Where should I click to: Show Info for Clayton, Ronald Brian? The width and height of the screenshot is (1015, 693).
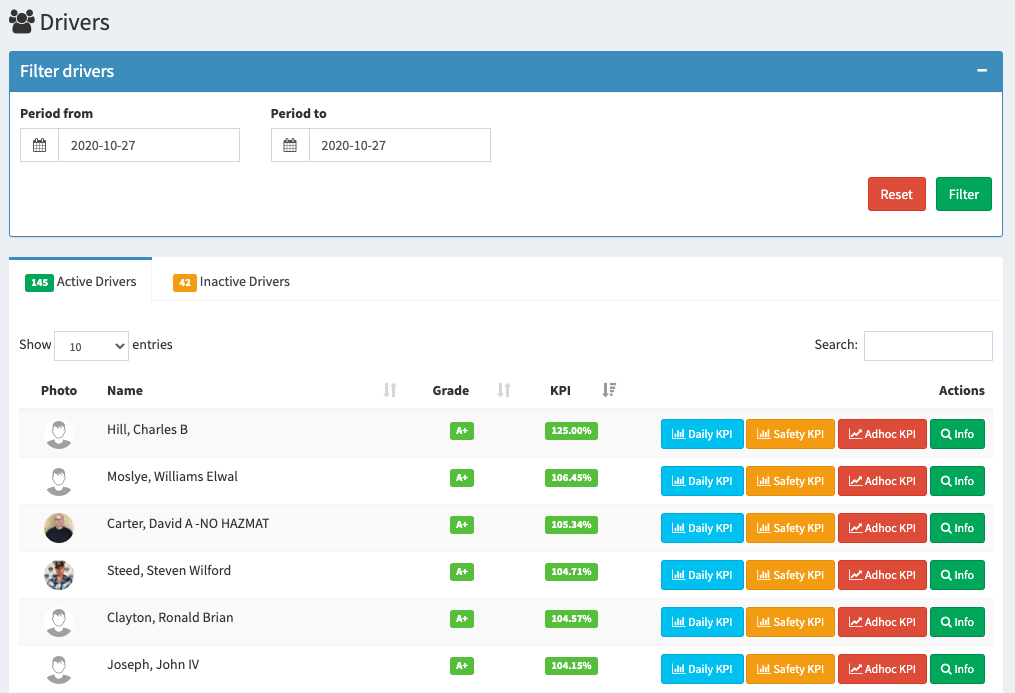pos(957,622)
